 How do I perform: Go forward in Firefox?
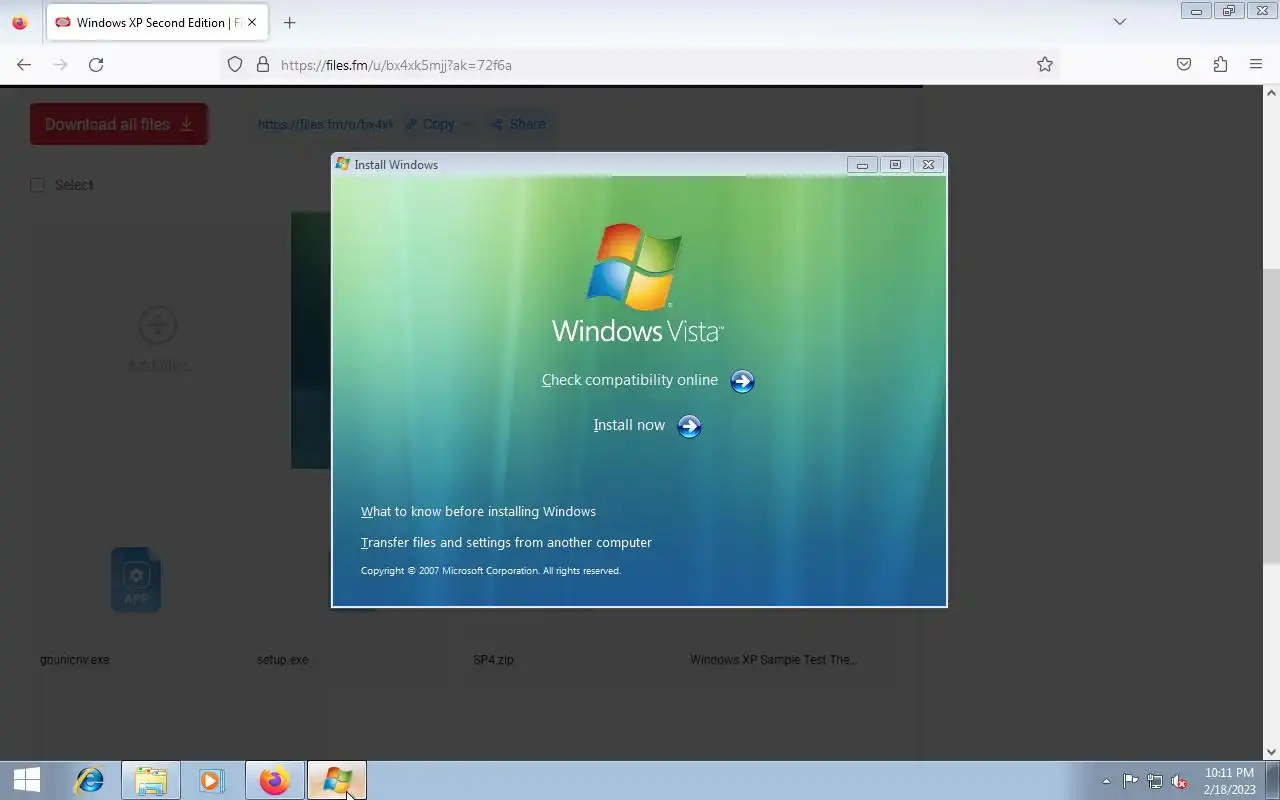[60, 65]
